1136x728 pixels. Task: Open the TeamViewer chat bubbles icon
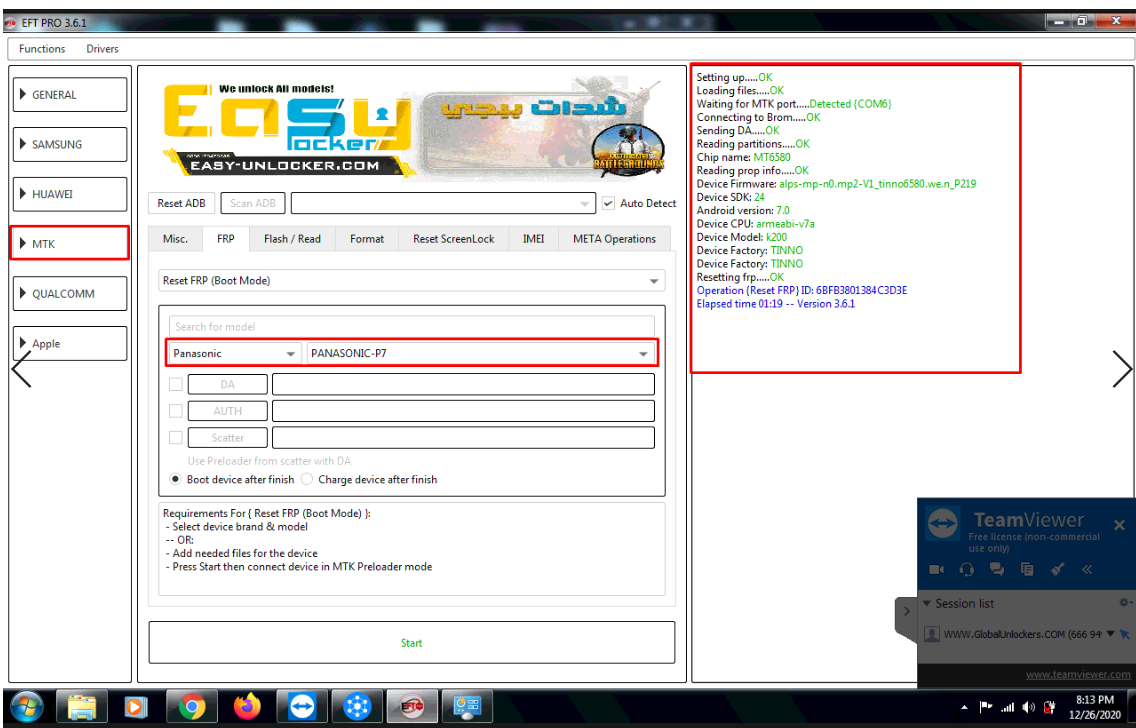(997, 569)
